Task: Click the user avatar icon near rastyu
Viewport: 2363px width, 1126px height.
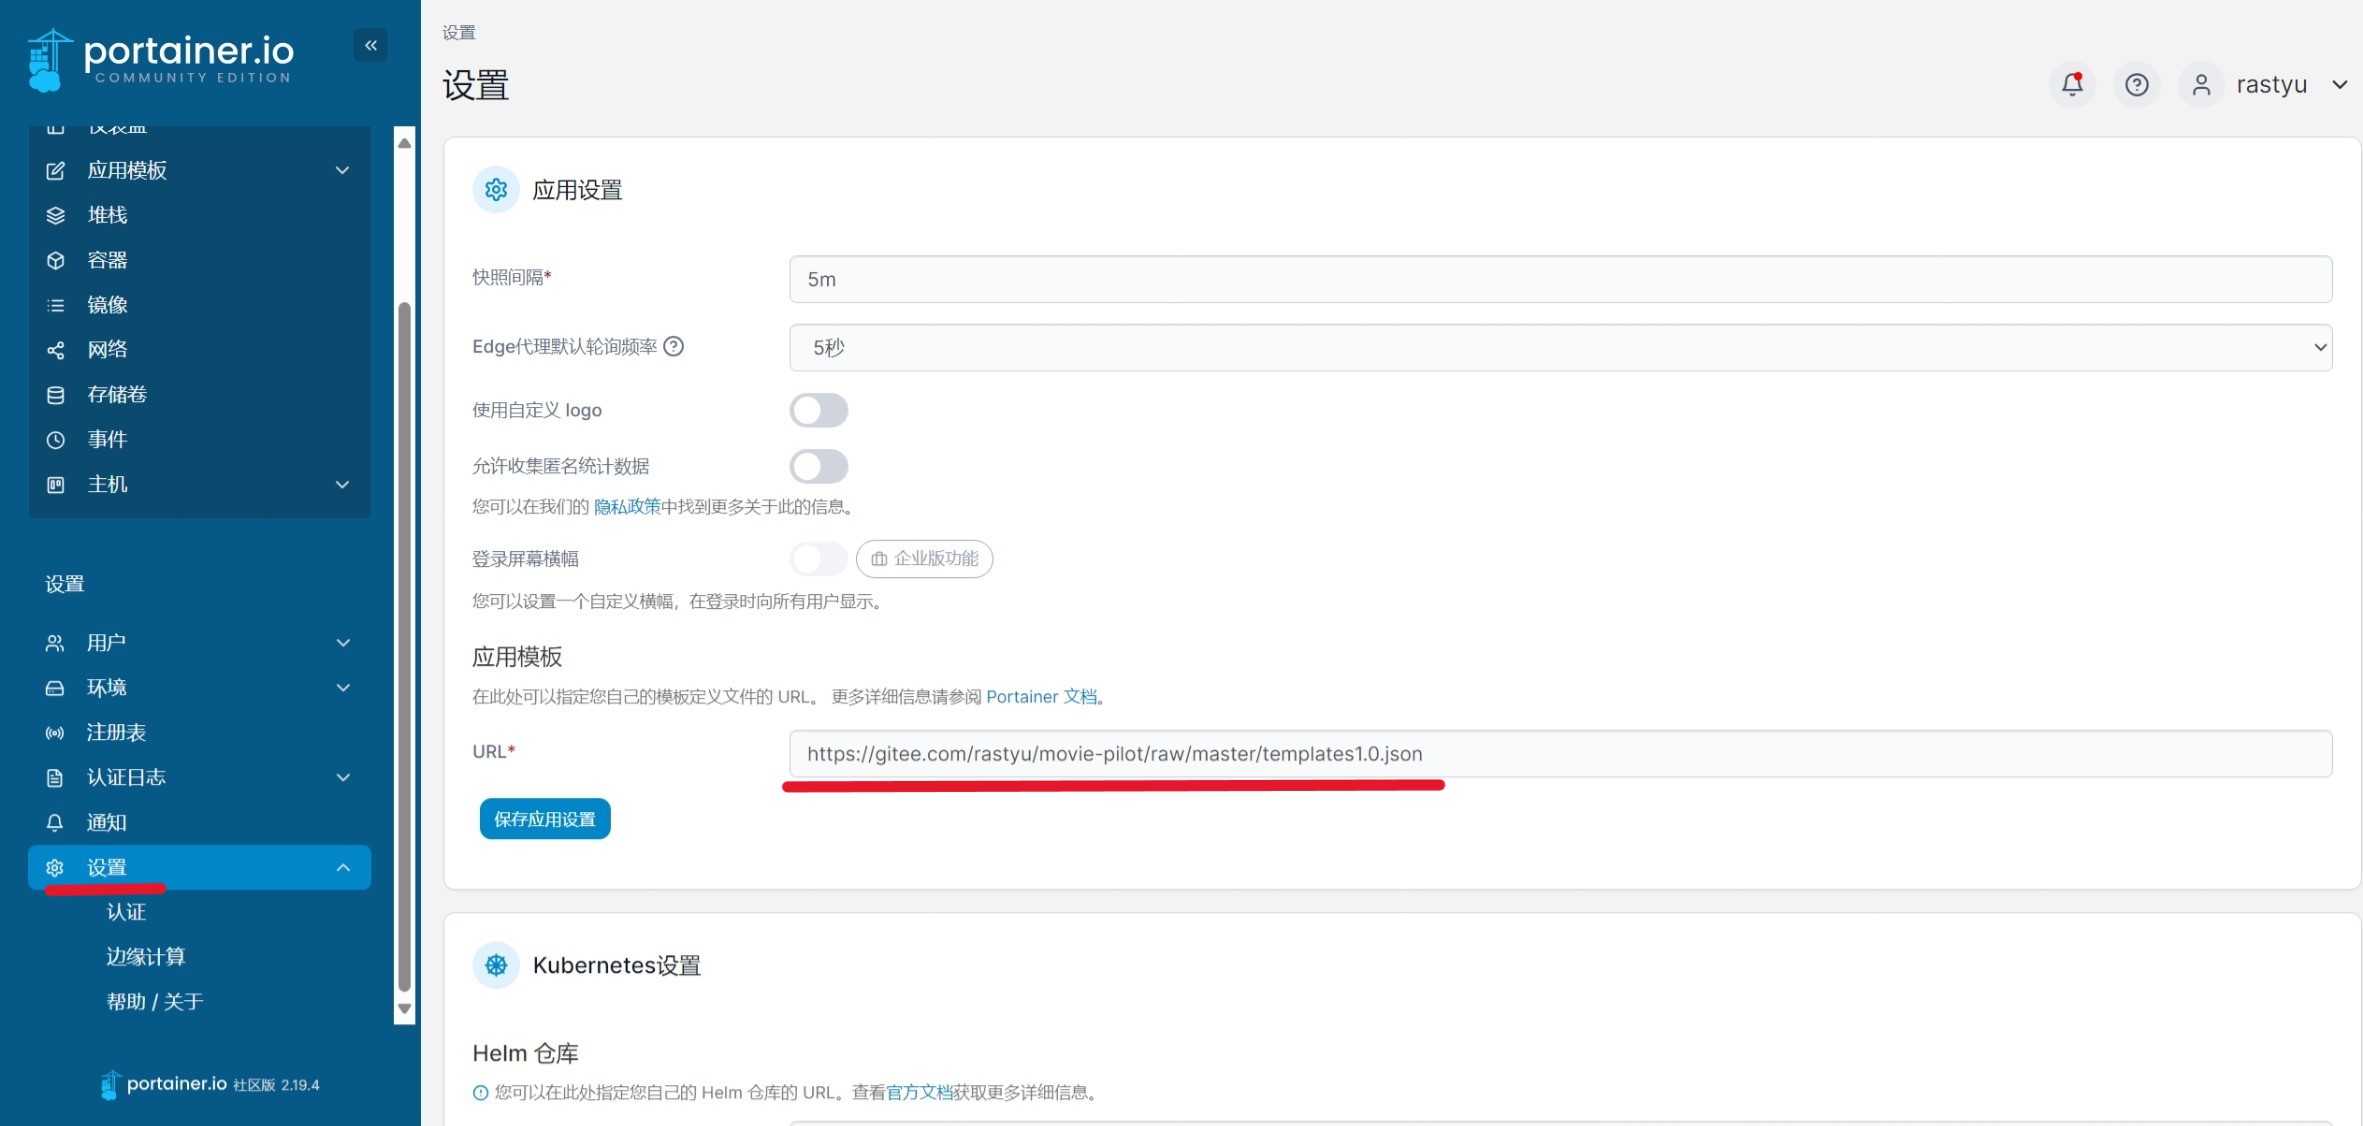Action: pos(2200,85)
